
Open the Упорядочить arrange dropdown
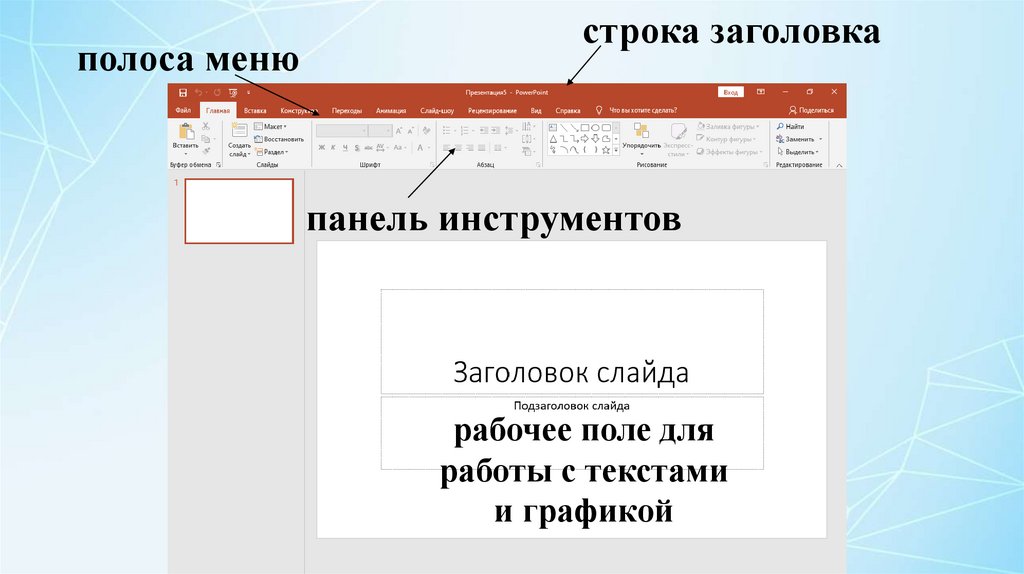pos(641,138)
